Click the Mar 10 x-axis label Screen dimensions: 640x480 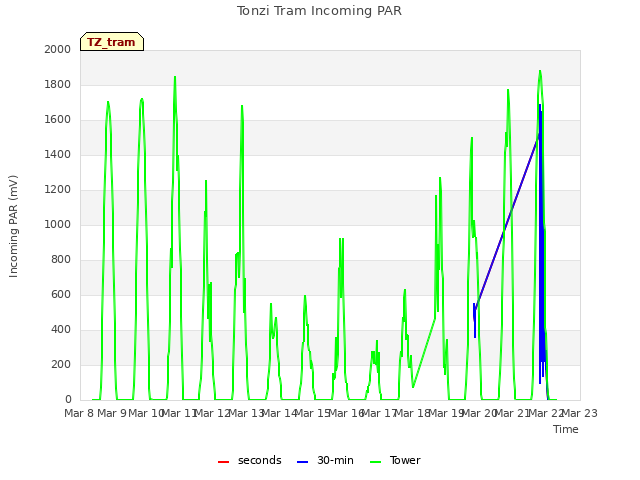(146, 413)
